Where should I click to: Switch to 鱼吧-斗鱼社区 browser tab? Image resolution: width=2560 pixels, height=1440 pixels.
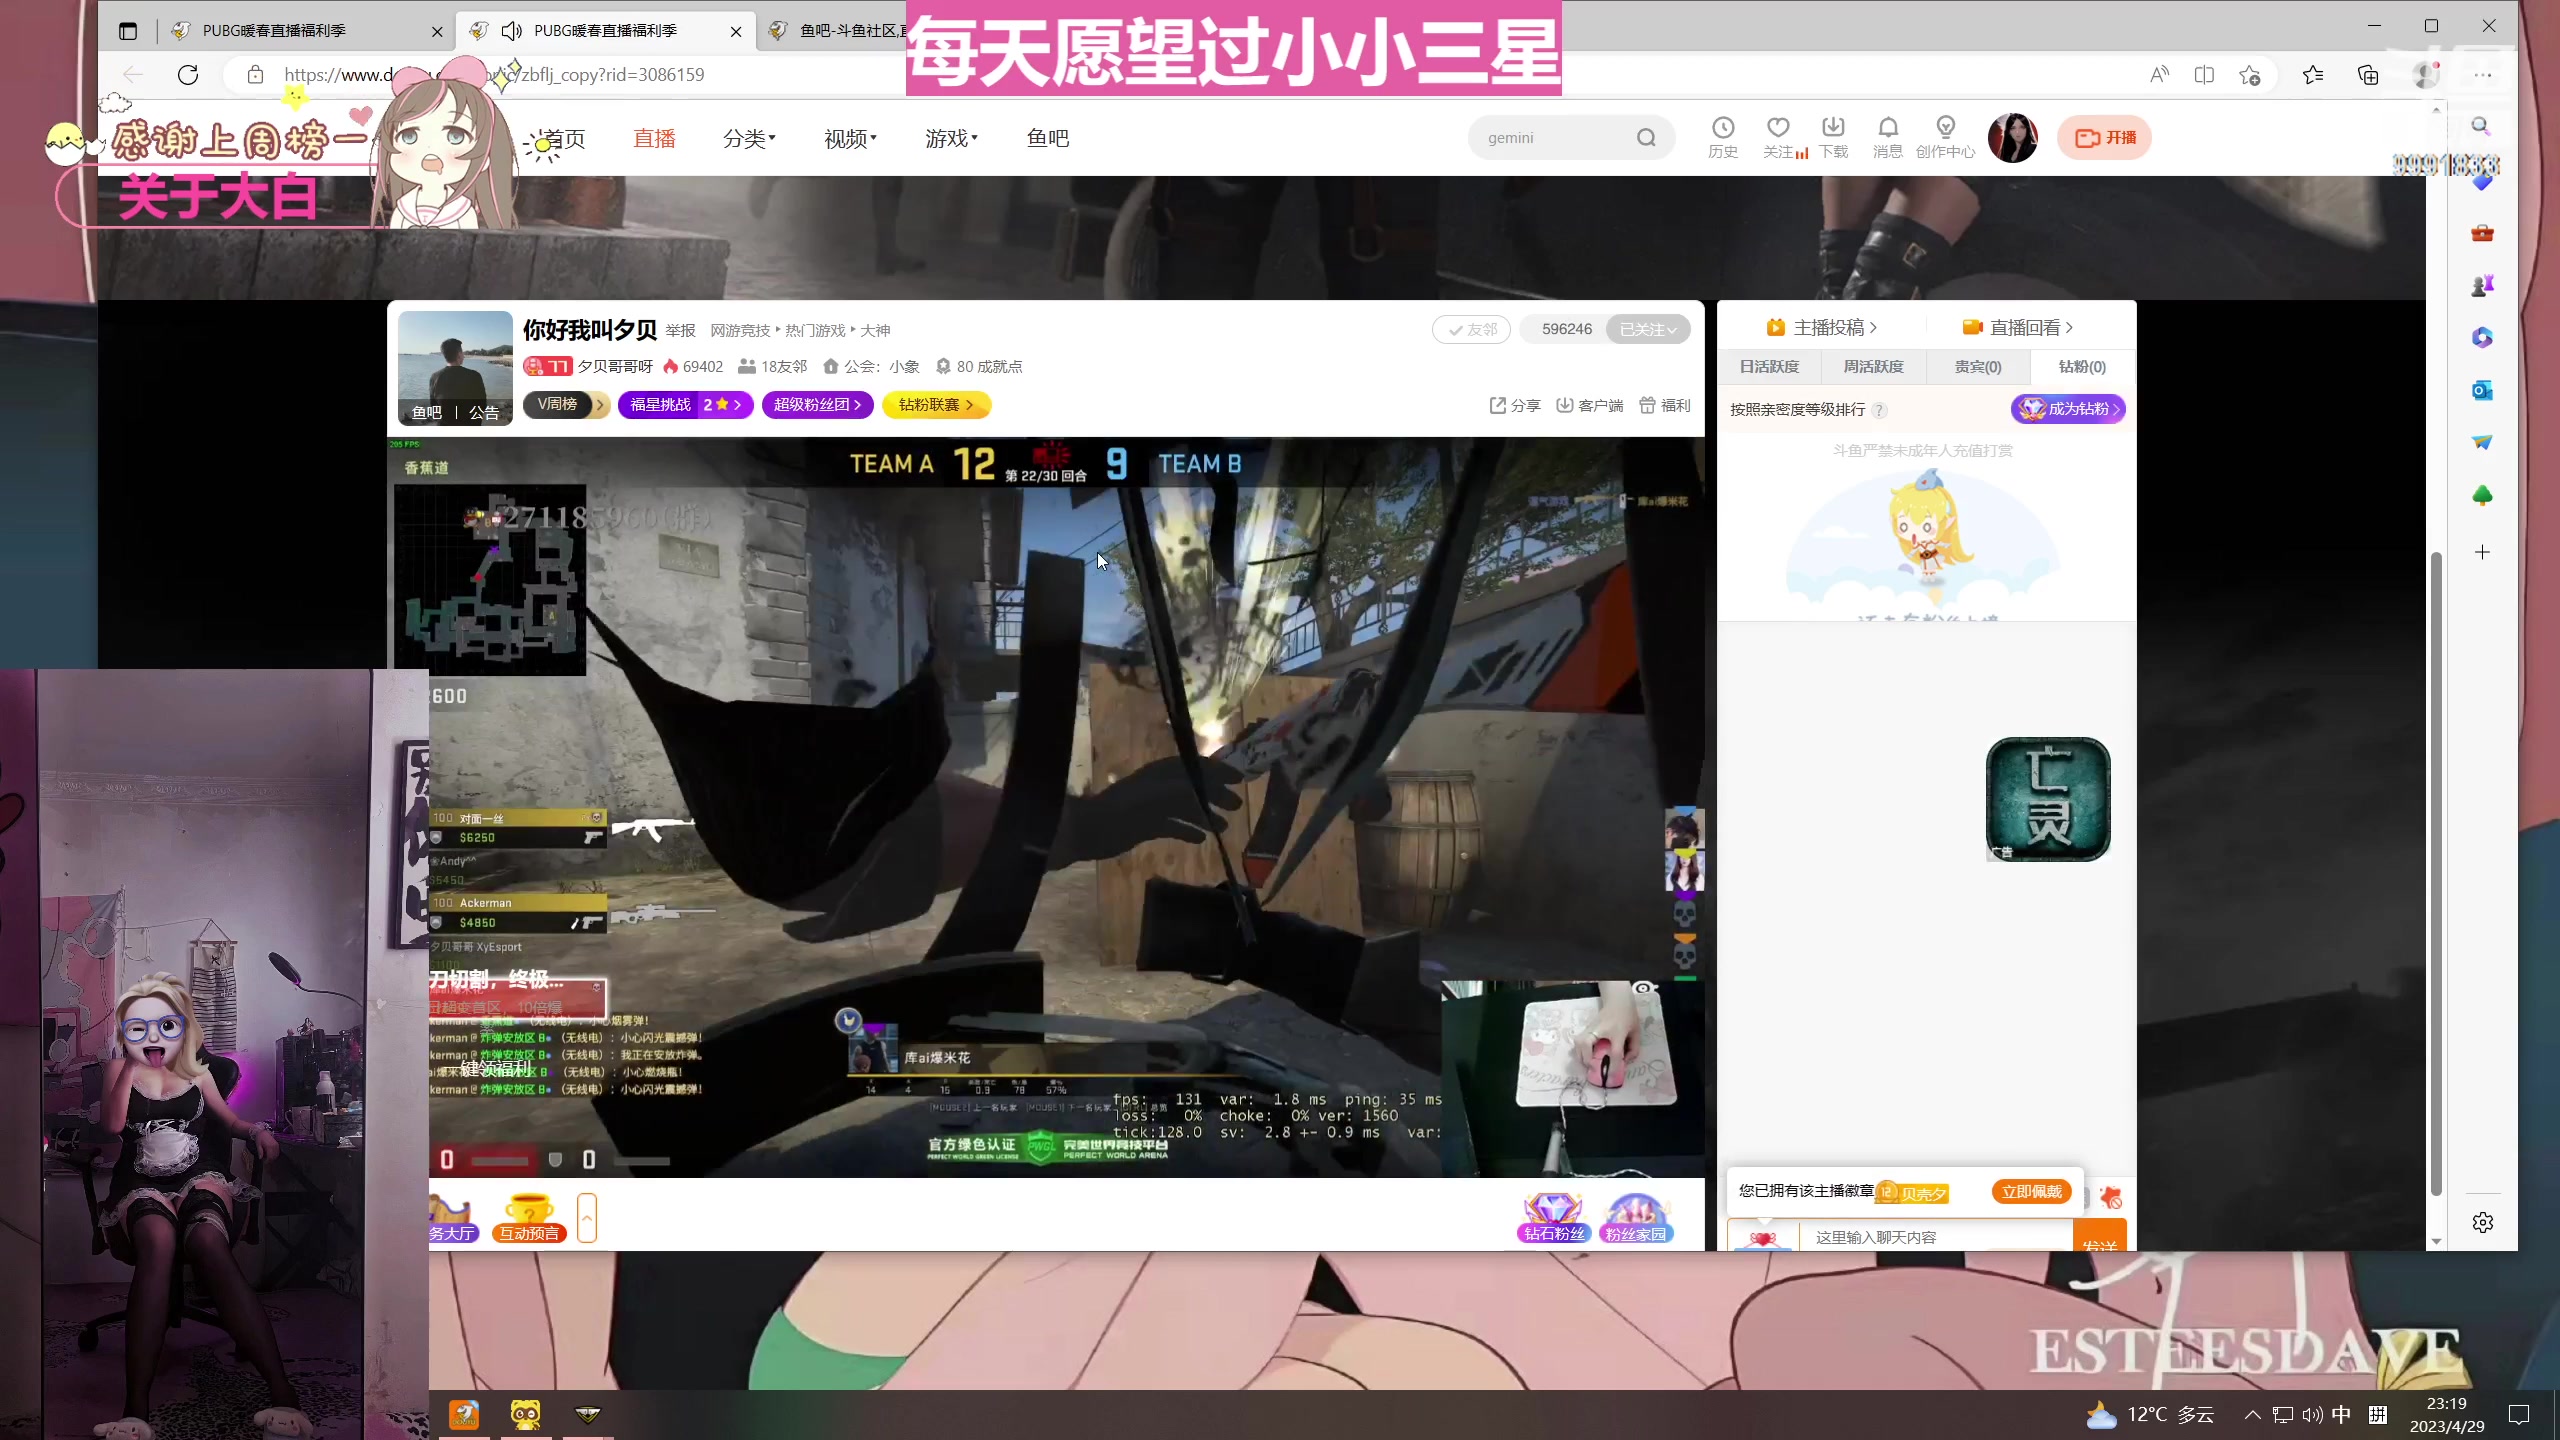[838, 31]
